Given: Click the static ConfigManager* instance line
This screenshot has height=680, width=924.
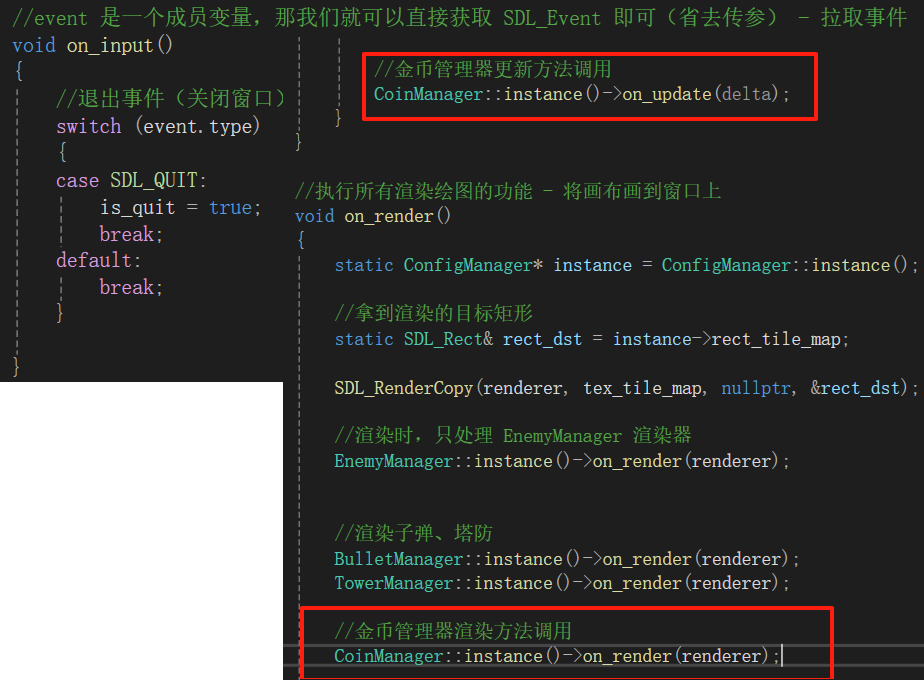Looking at the screenshot, I should (x=626, y=265).
